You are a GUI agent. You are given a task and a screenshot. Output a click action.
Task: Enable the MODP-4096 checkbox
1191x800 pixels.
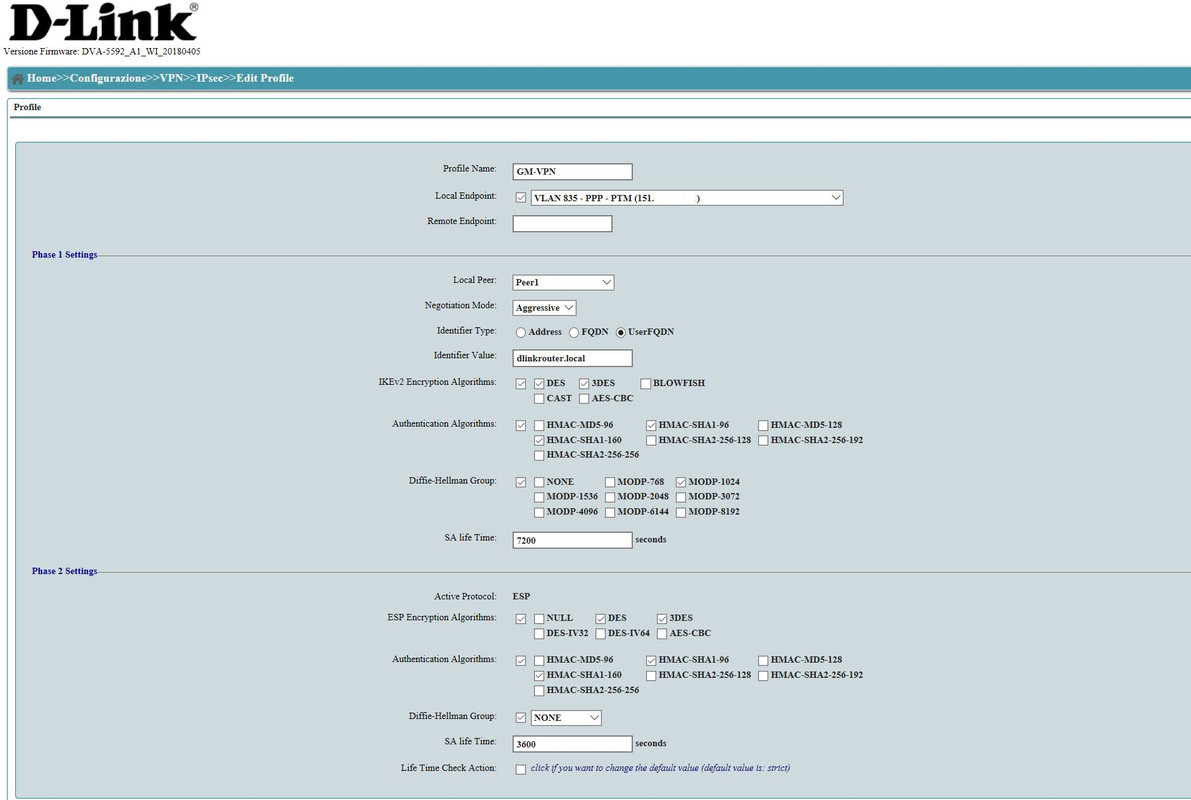pos(539,513)
